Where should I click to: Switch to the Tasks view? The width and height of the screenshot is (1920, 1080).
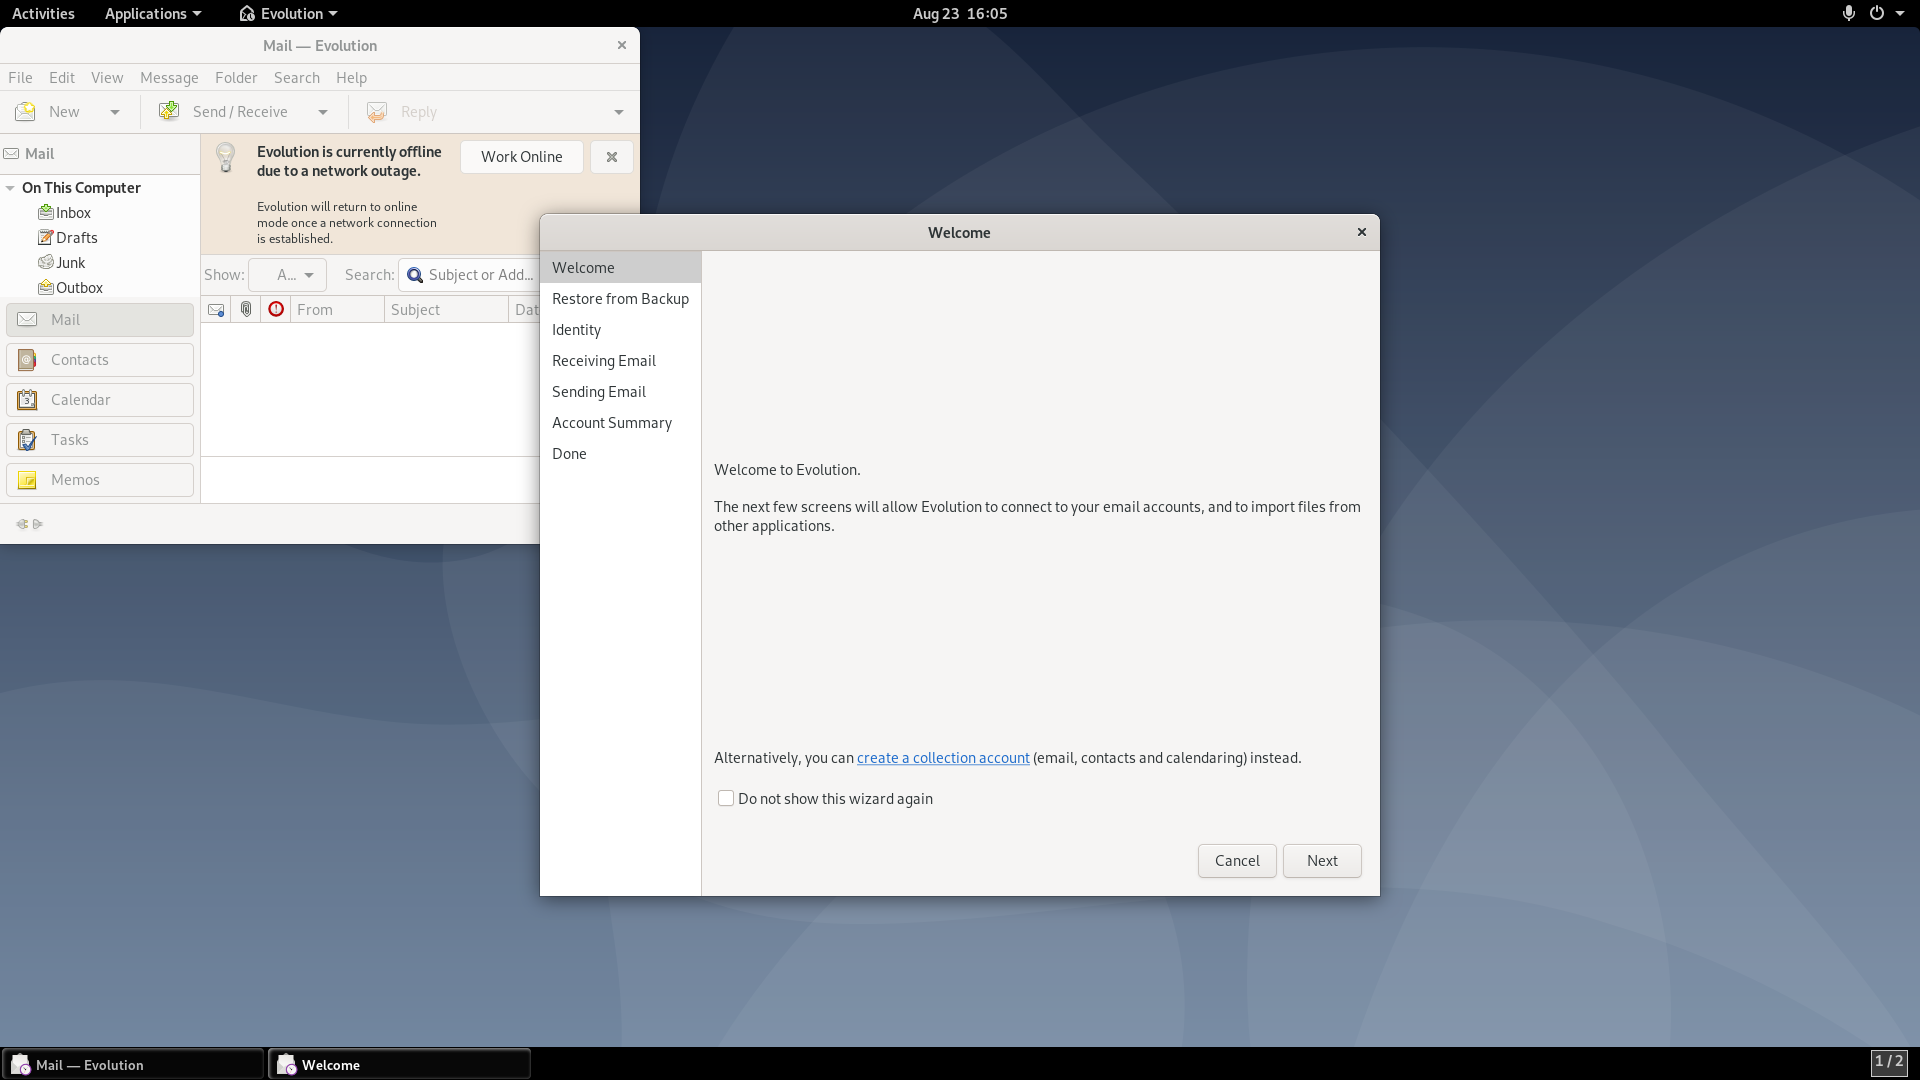pos(100,440)
